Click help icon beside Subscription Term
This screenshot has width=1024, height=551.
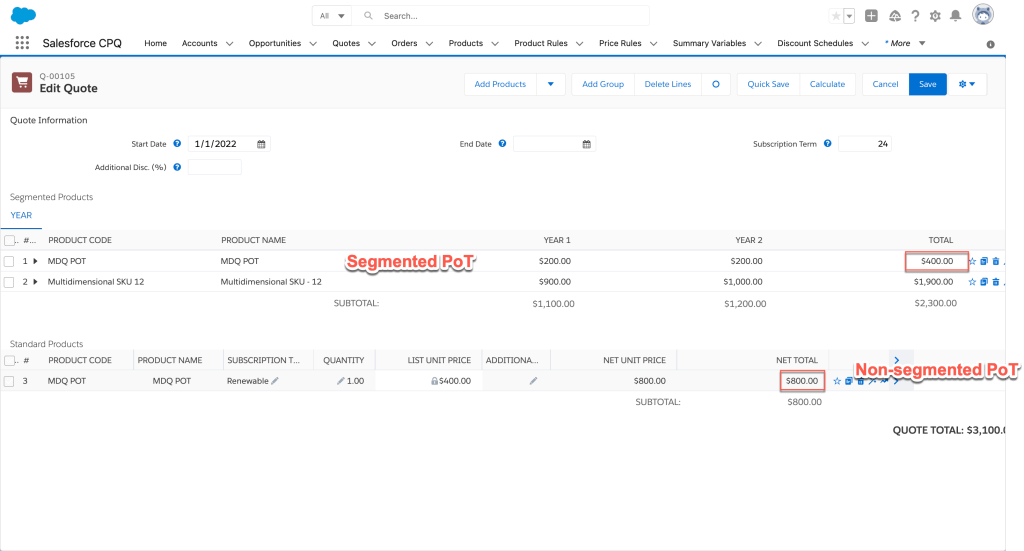coord(826,144)
